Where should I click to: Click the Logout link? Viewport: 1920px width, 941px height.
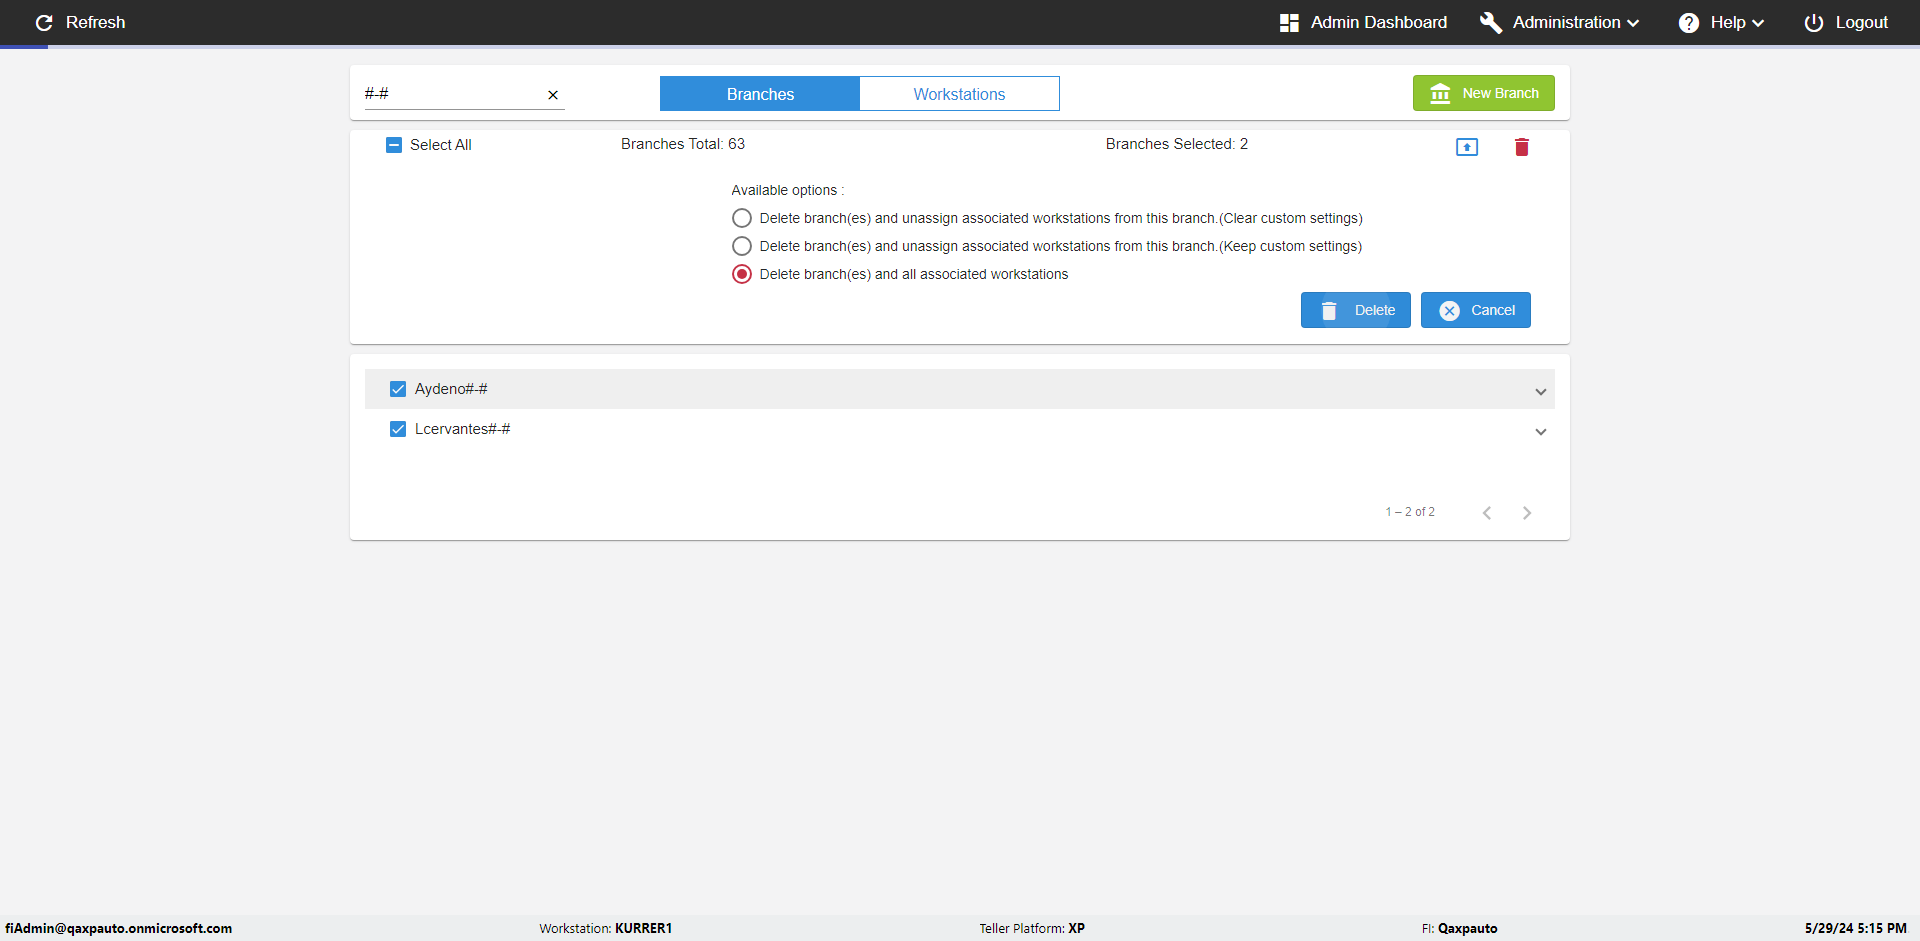pos(1862,22)
